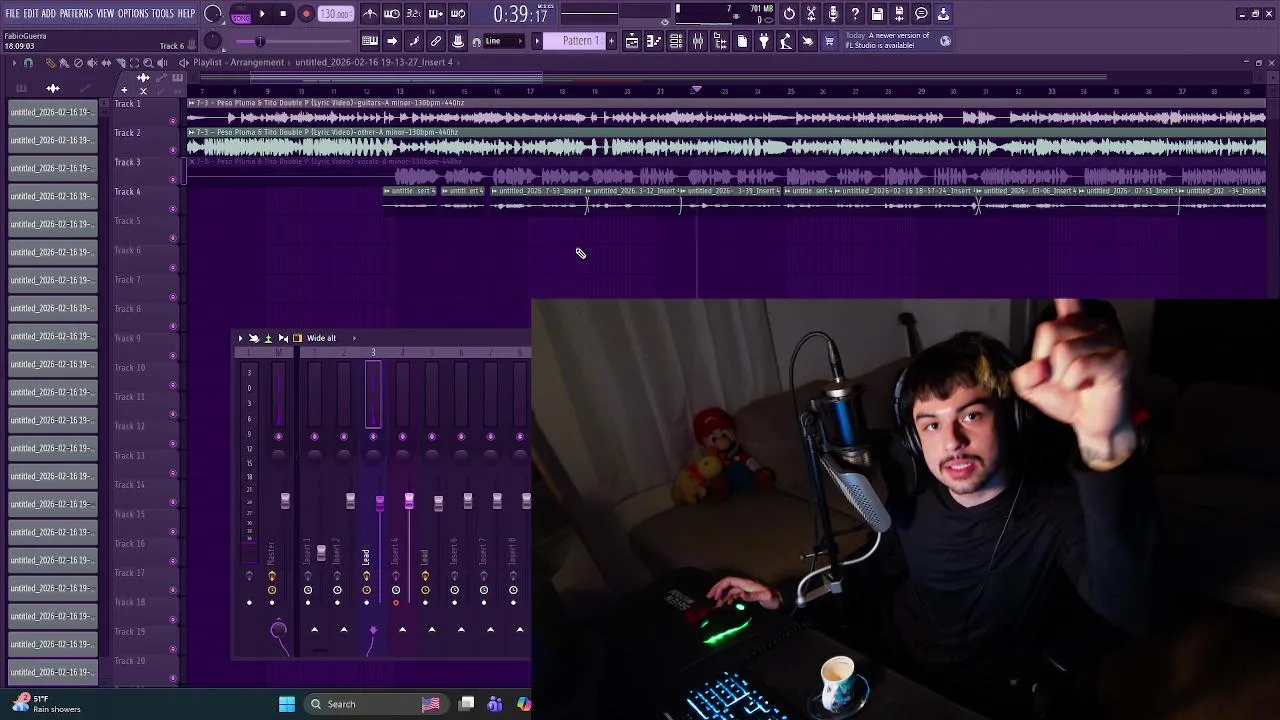Viewport: 1280px width, 720px height.
Task: Open the playlist options arrow menu
Action: pos(14,63)
